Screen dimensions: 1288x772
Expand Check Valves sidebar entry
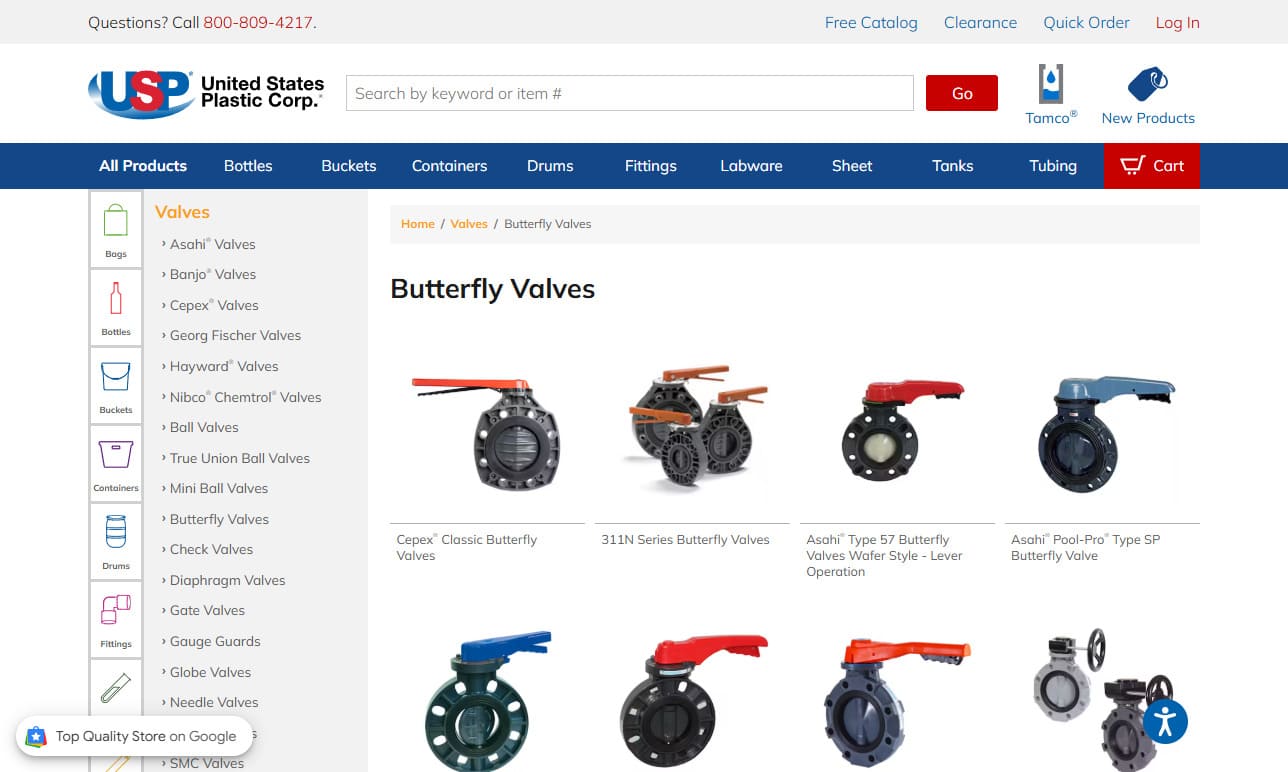[211, 549]
